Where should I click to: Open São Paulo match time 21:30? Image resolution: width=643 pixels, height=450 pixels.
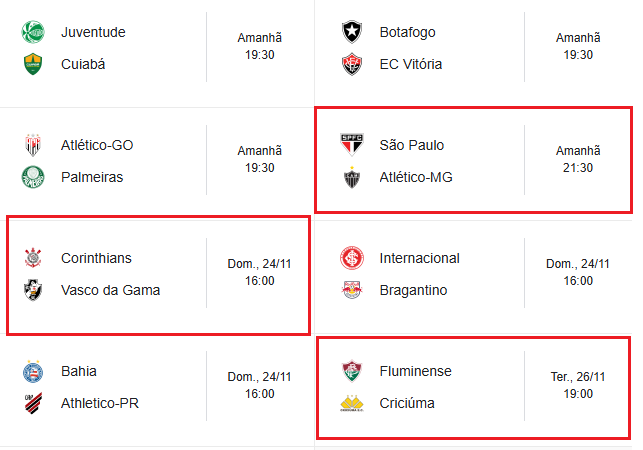click(578, 168)
